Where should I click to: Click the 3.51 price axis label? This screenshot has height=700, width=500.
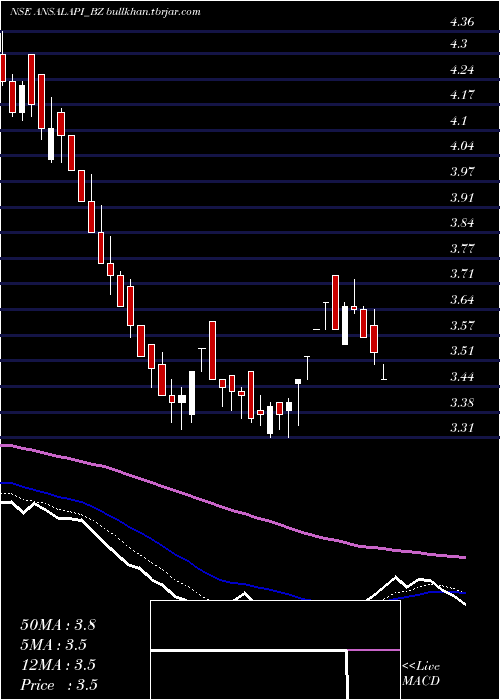462,350
